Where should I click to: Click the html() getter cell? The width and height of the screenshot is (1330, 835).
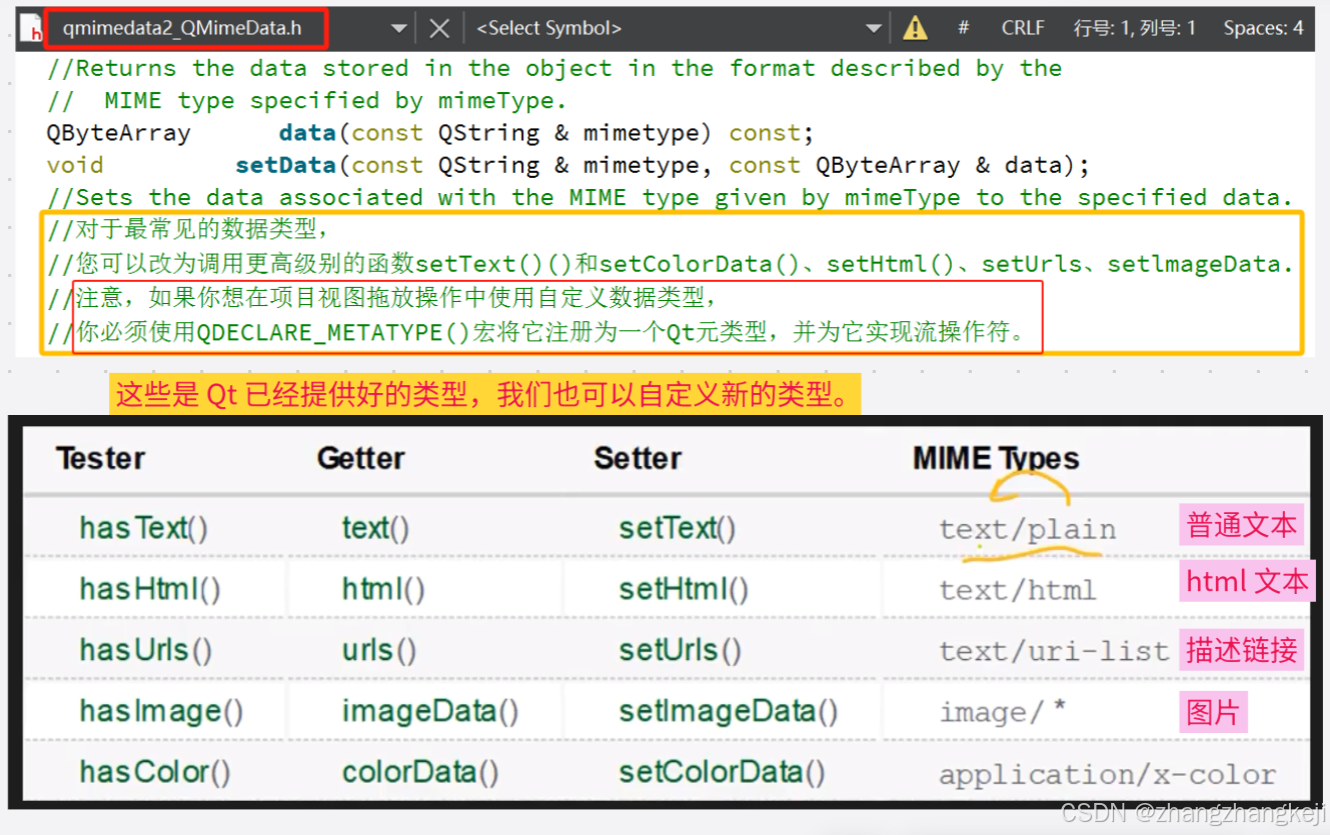click(x=383, y=589)
